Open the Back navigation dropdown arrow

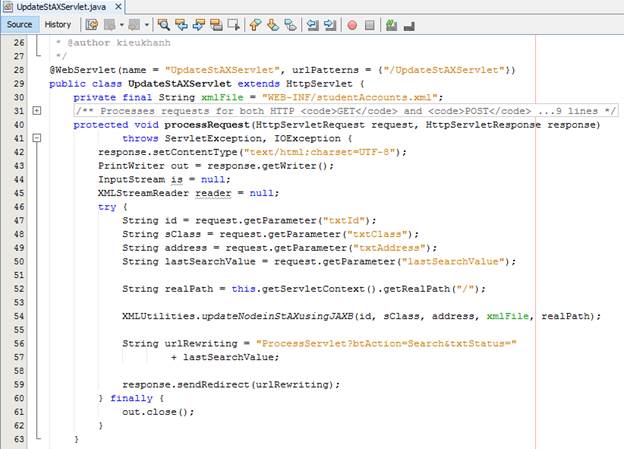(121, 25)
